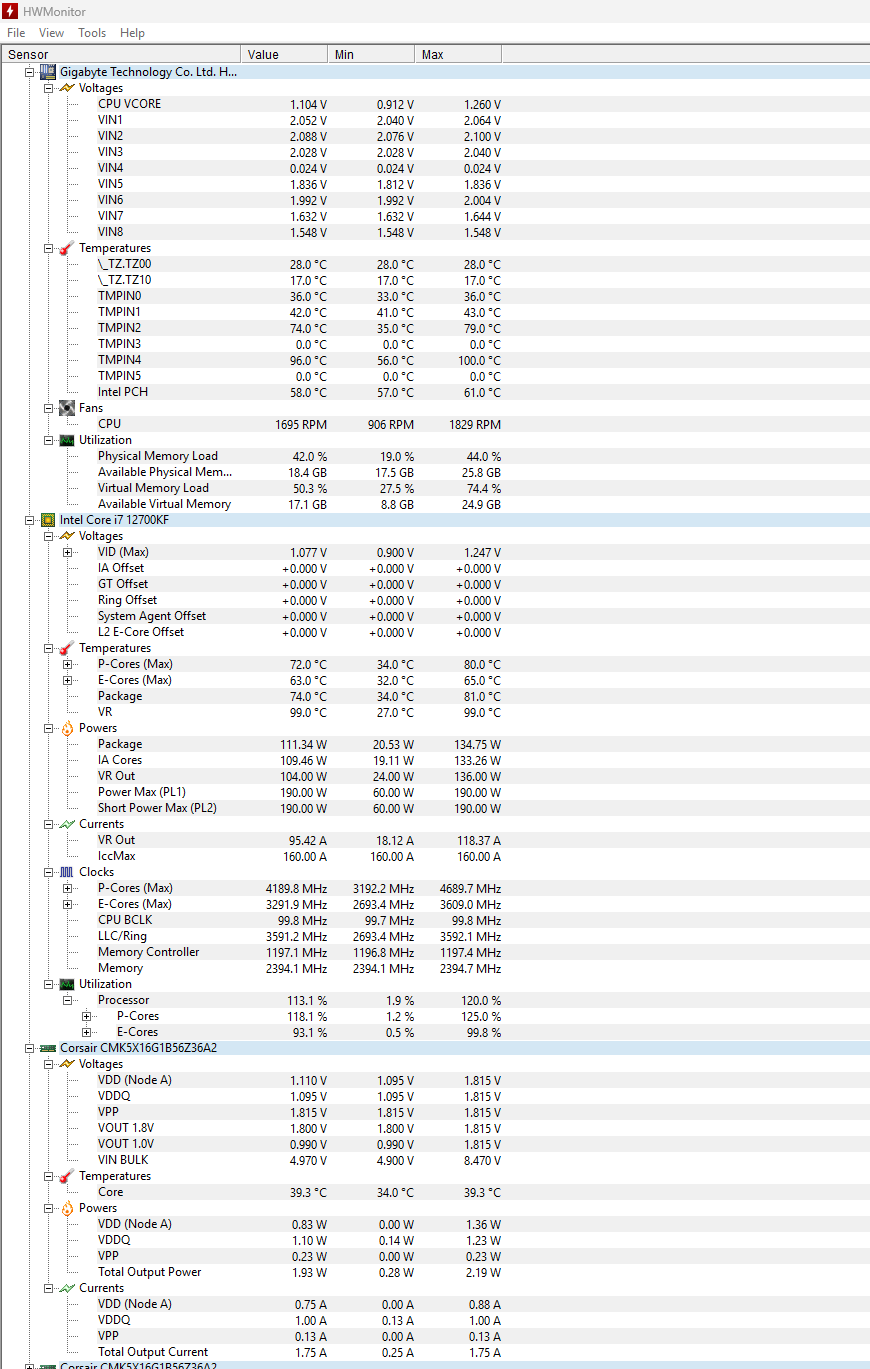Collapse the Intel Core i7 12700KF node
The image size is (870, 1369).
(30, 520)
